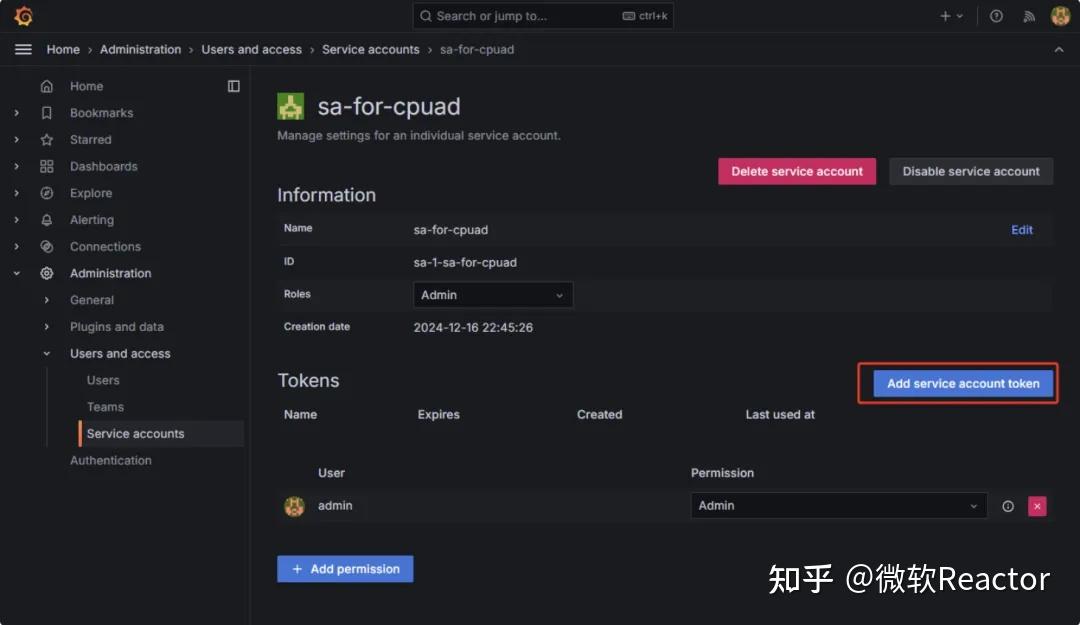The width and height of the screenshot is (1080, 625).
Task: Click the news feed icon near the avatar
Action: (1031, 15)
